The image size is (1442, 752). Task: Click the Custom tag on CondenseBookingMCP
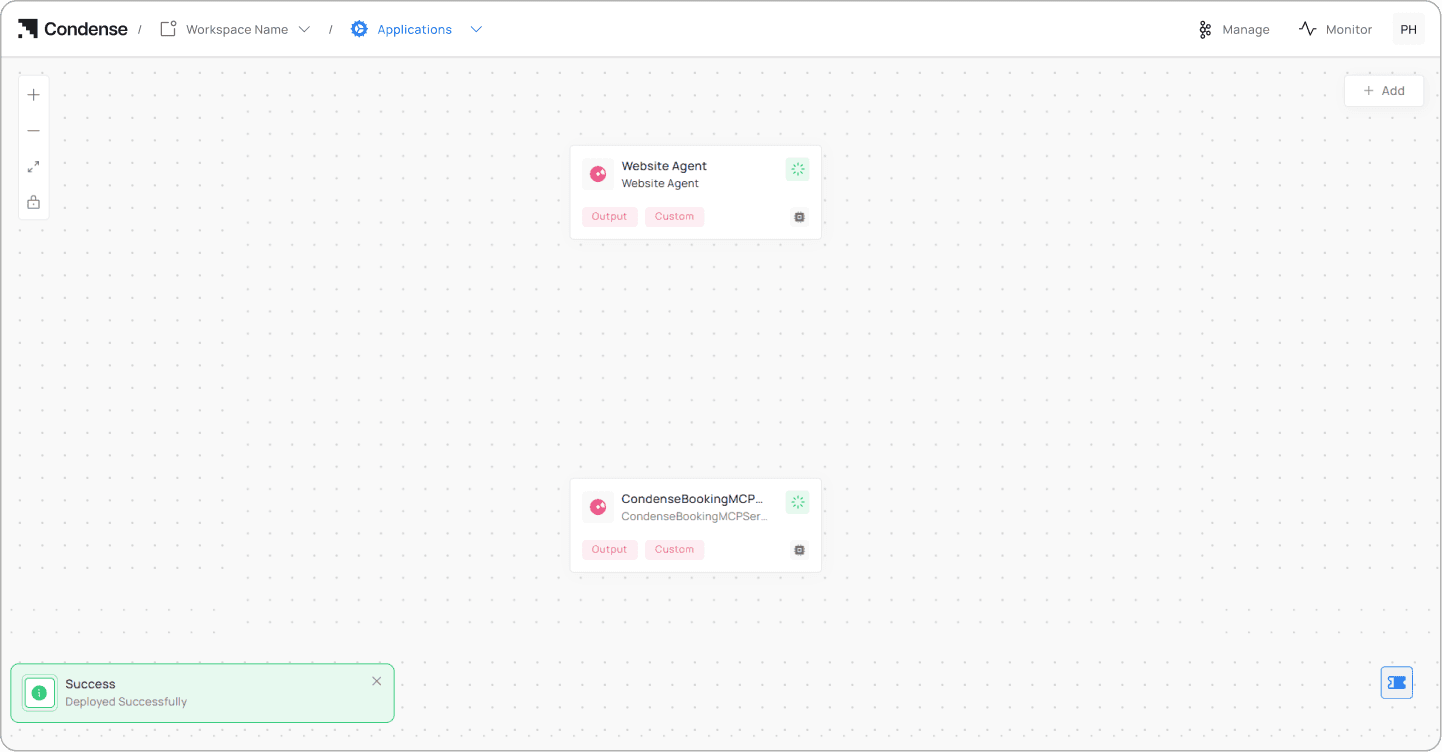(x=674, y=549)
